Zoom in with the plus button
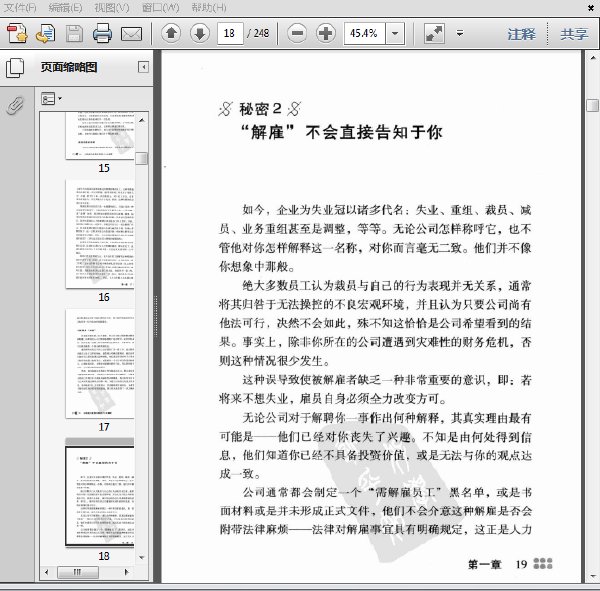Image resolution: width=600 pixels, height=591 pixels. 326,33
